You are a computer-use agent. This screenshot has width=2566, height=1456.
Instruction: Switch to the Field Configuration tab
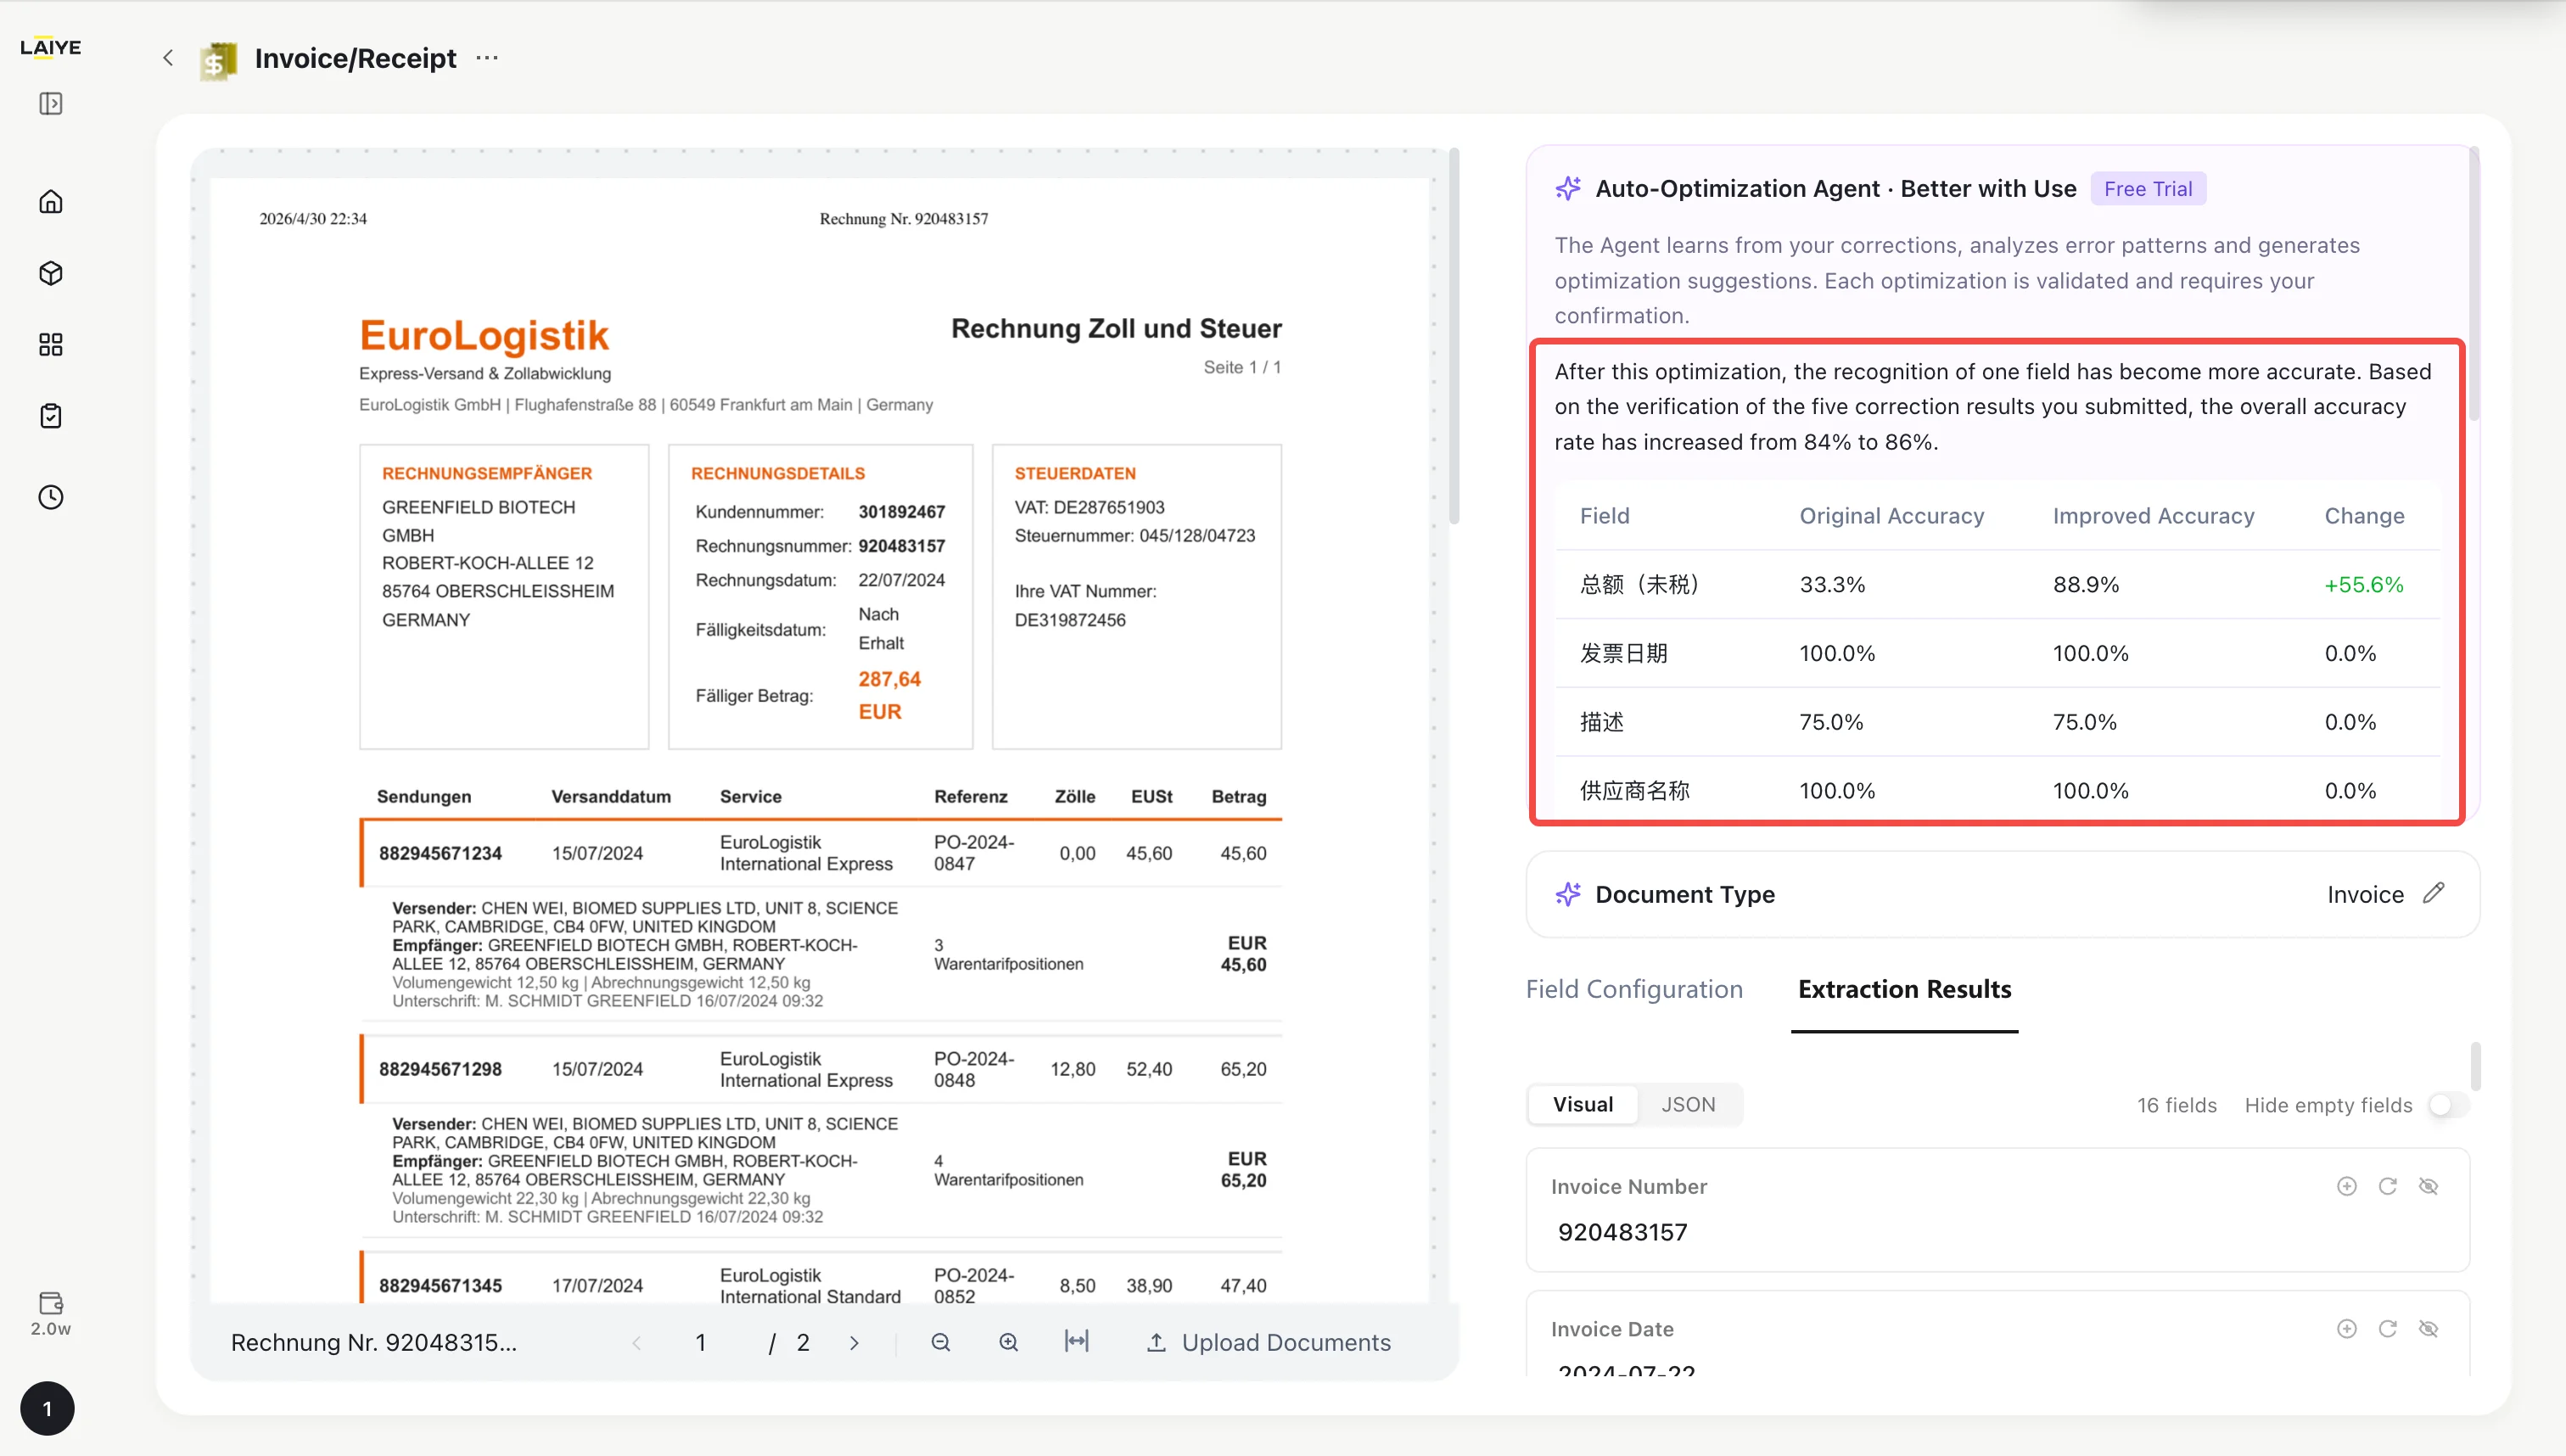(x=1634, y=989)
